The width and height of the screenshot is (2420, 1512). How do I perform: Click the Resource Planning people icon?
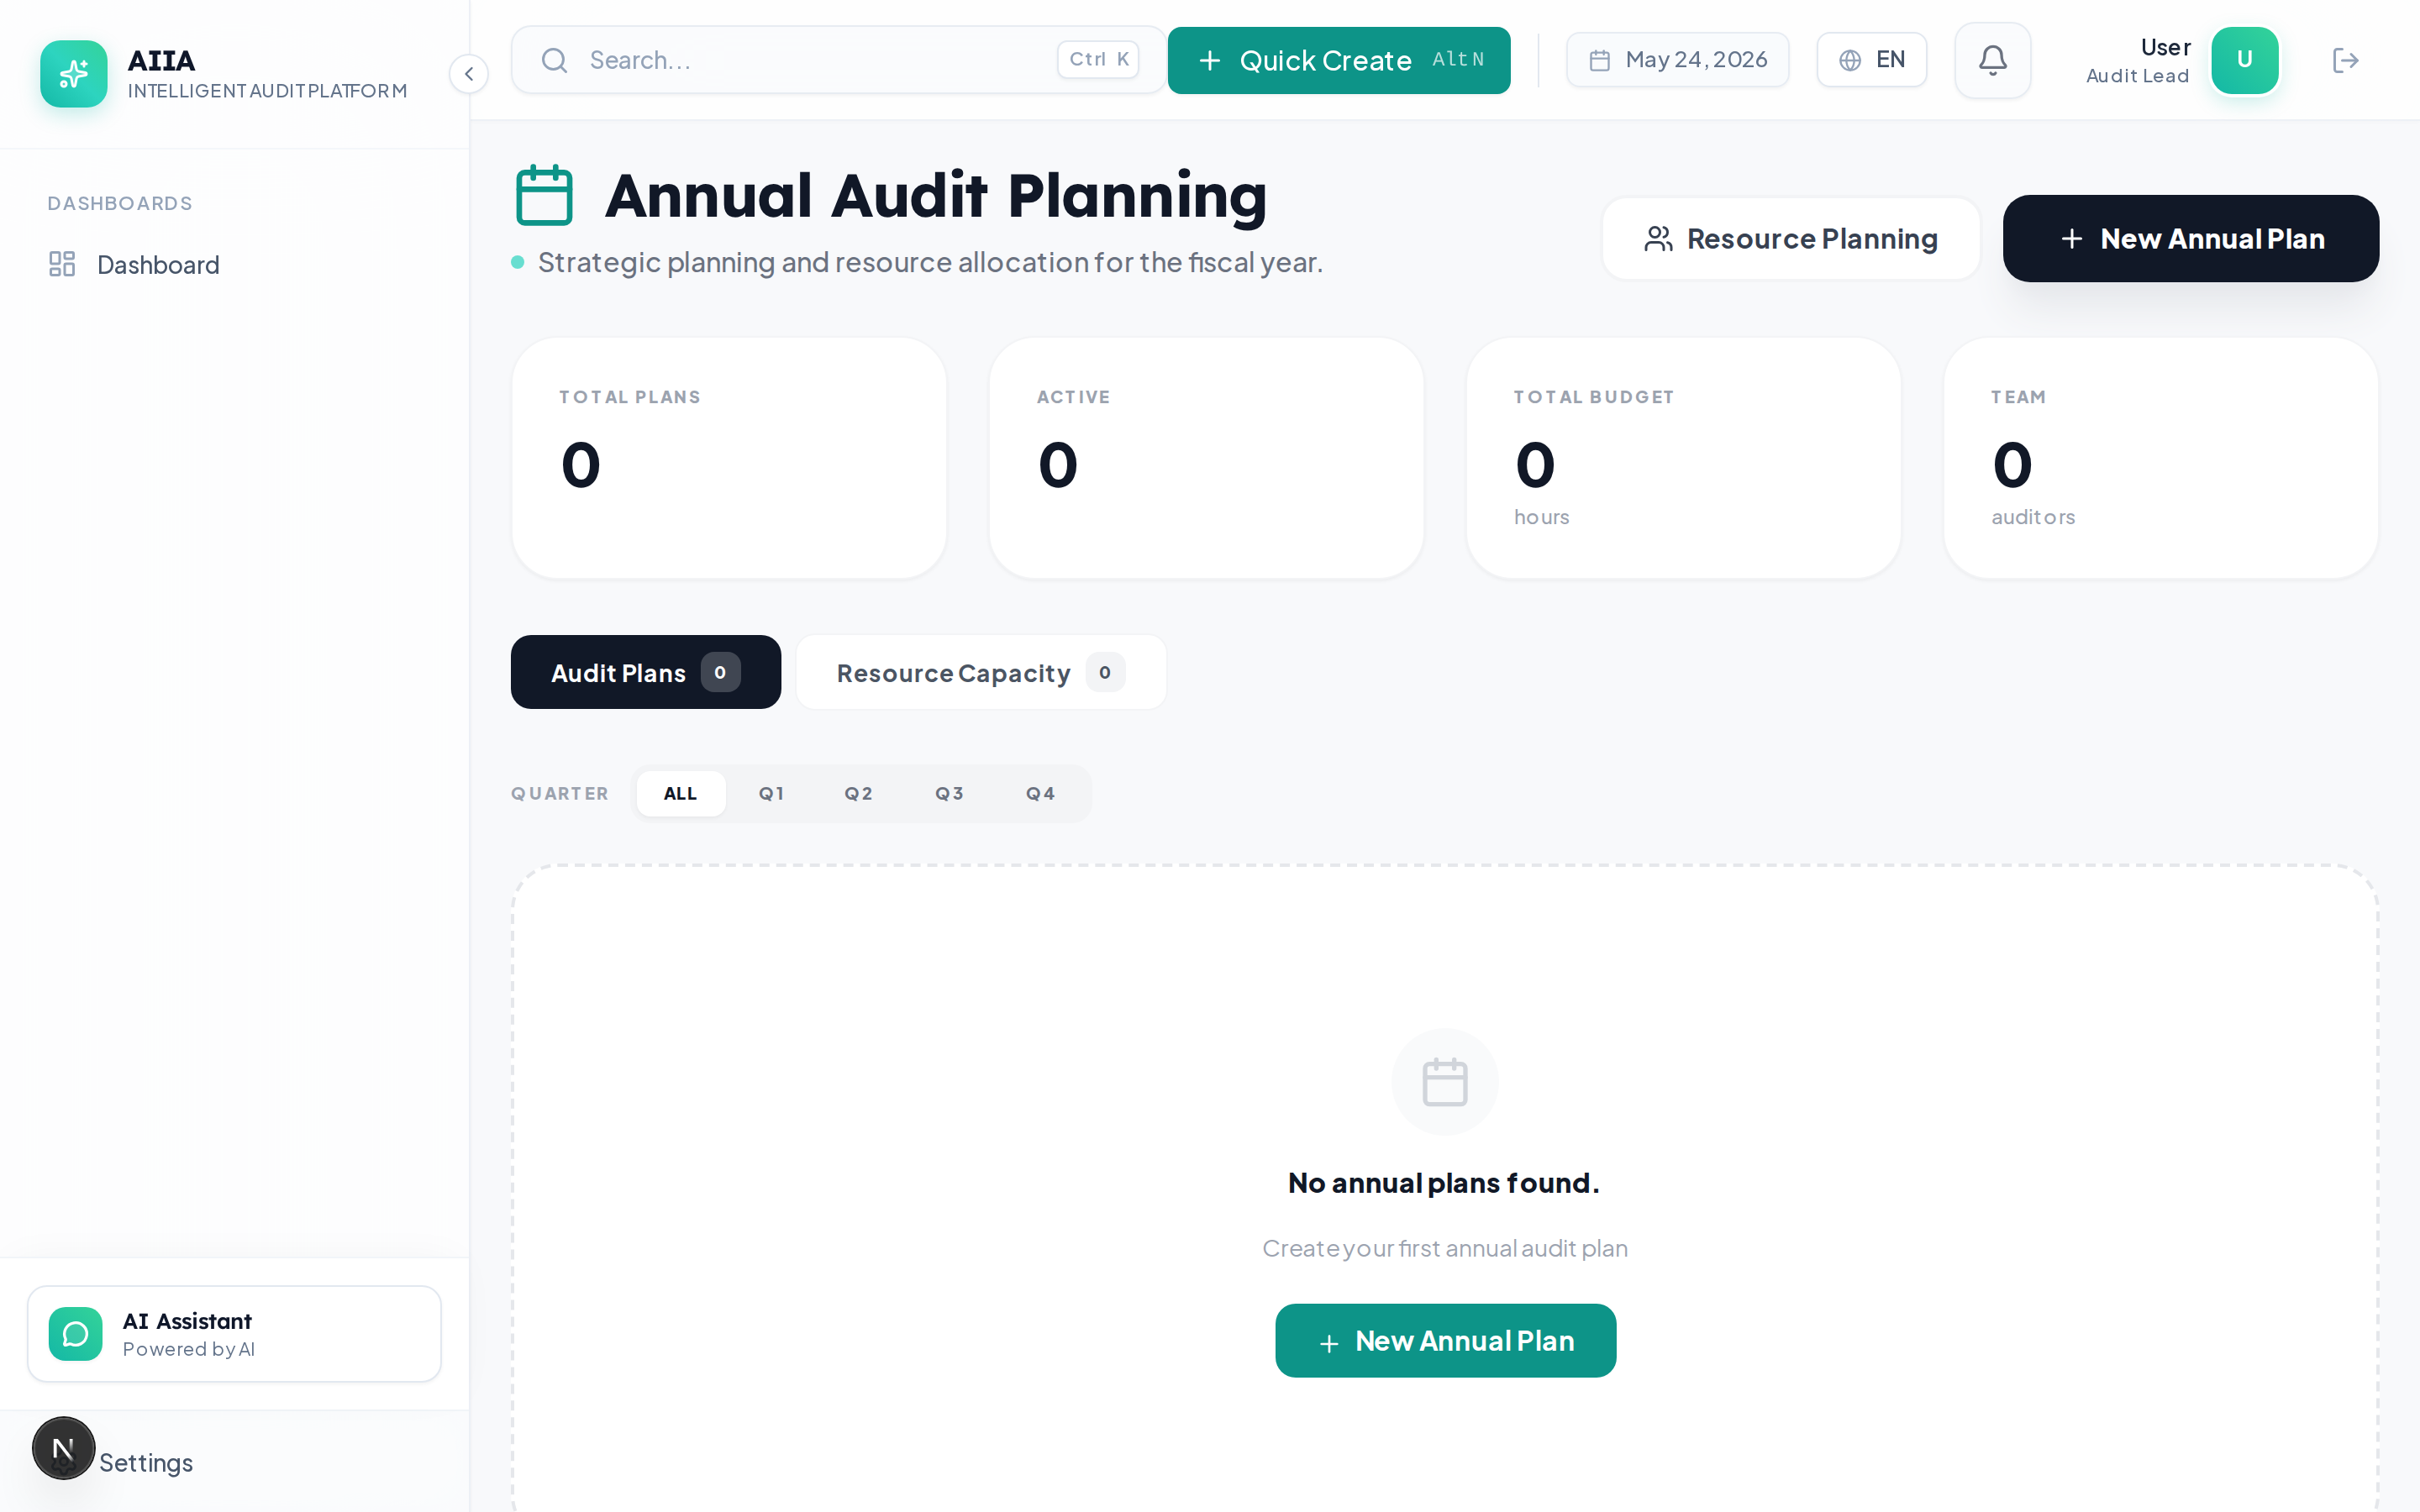coord(1658,239)
